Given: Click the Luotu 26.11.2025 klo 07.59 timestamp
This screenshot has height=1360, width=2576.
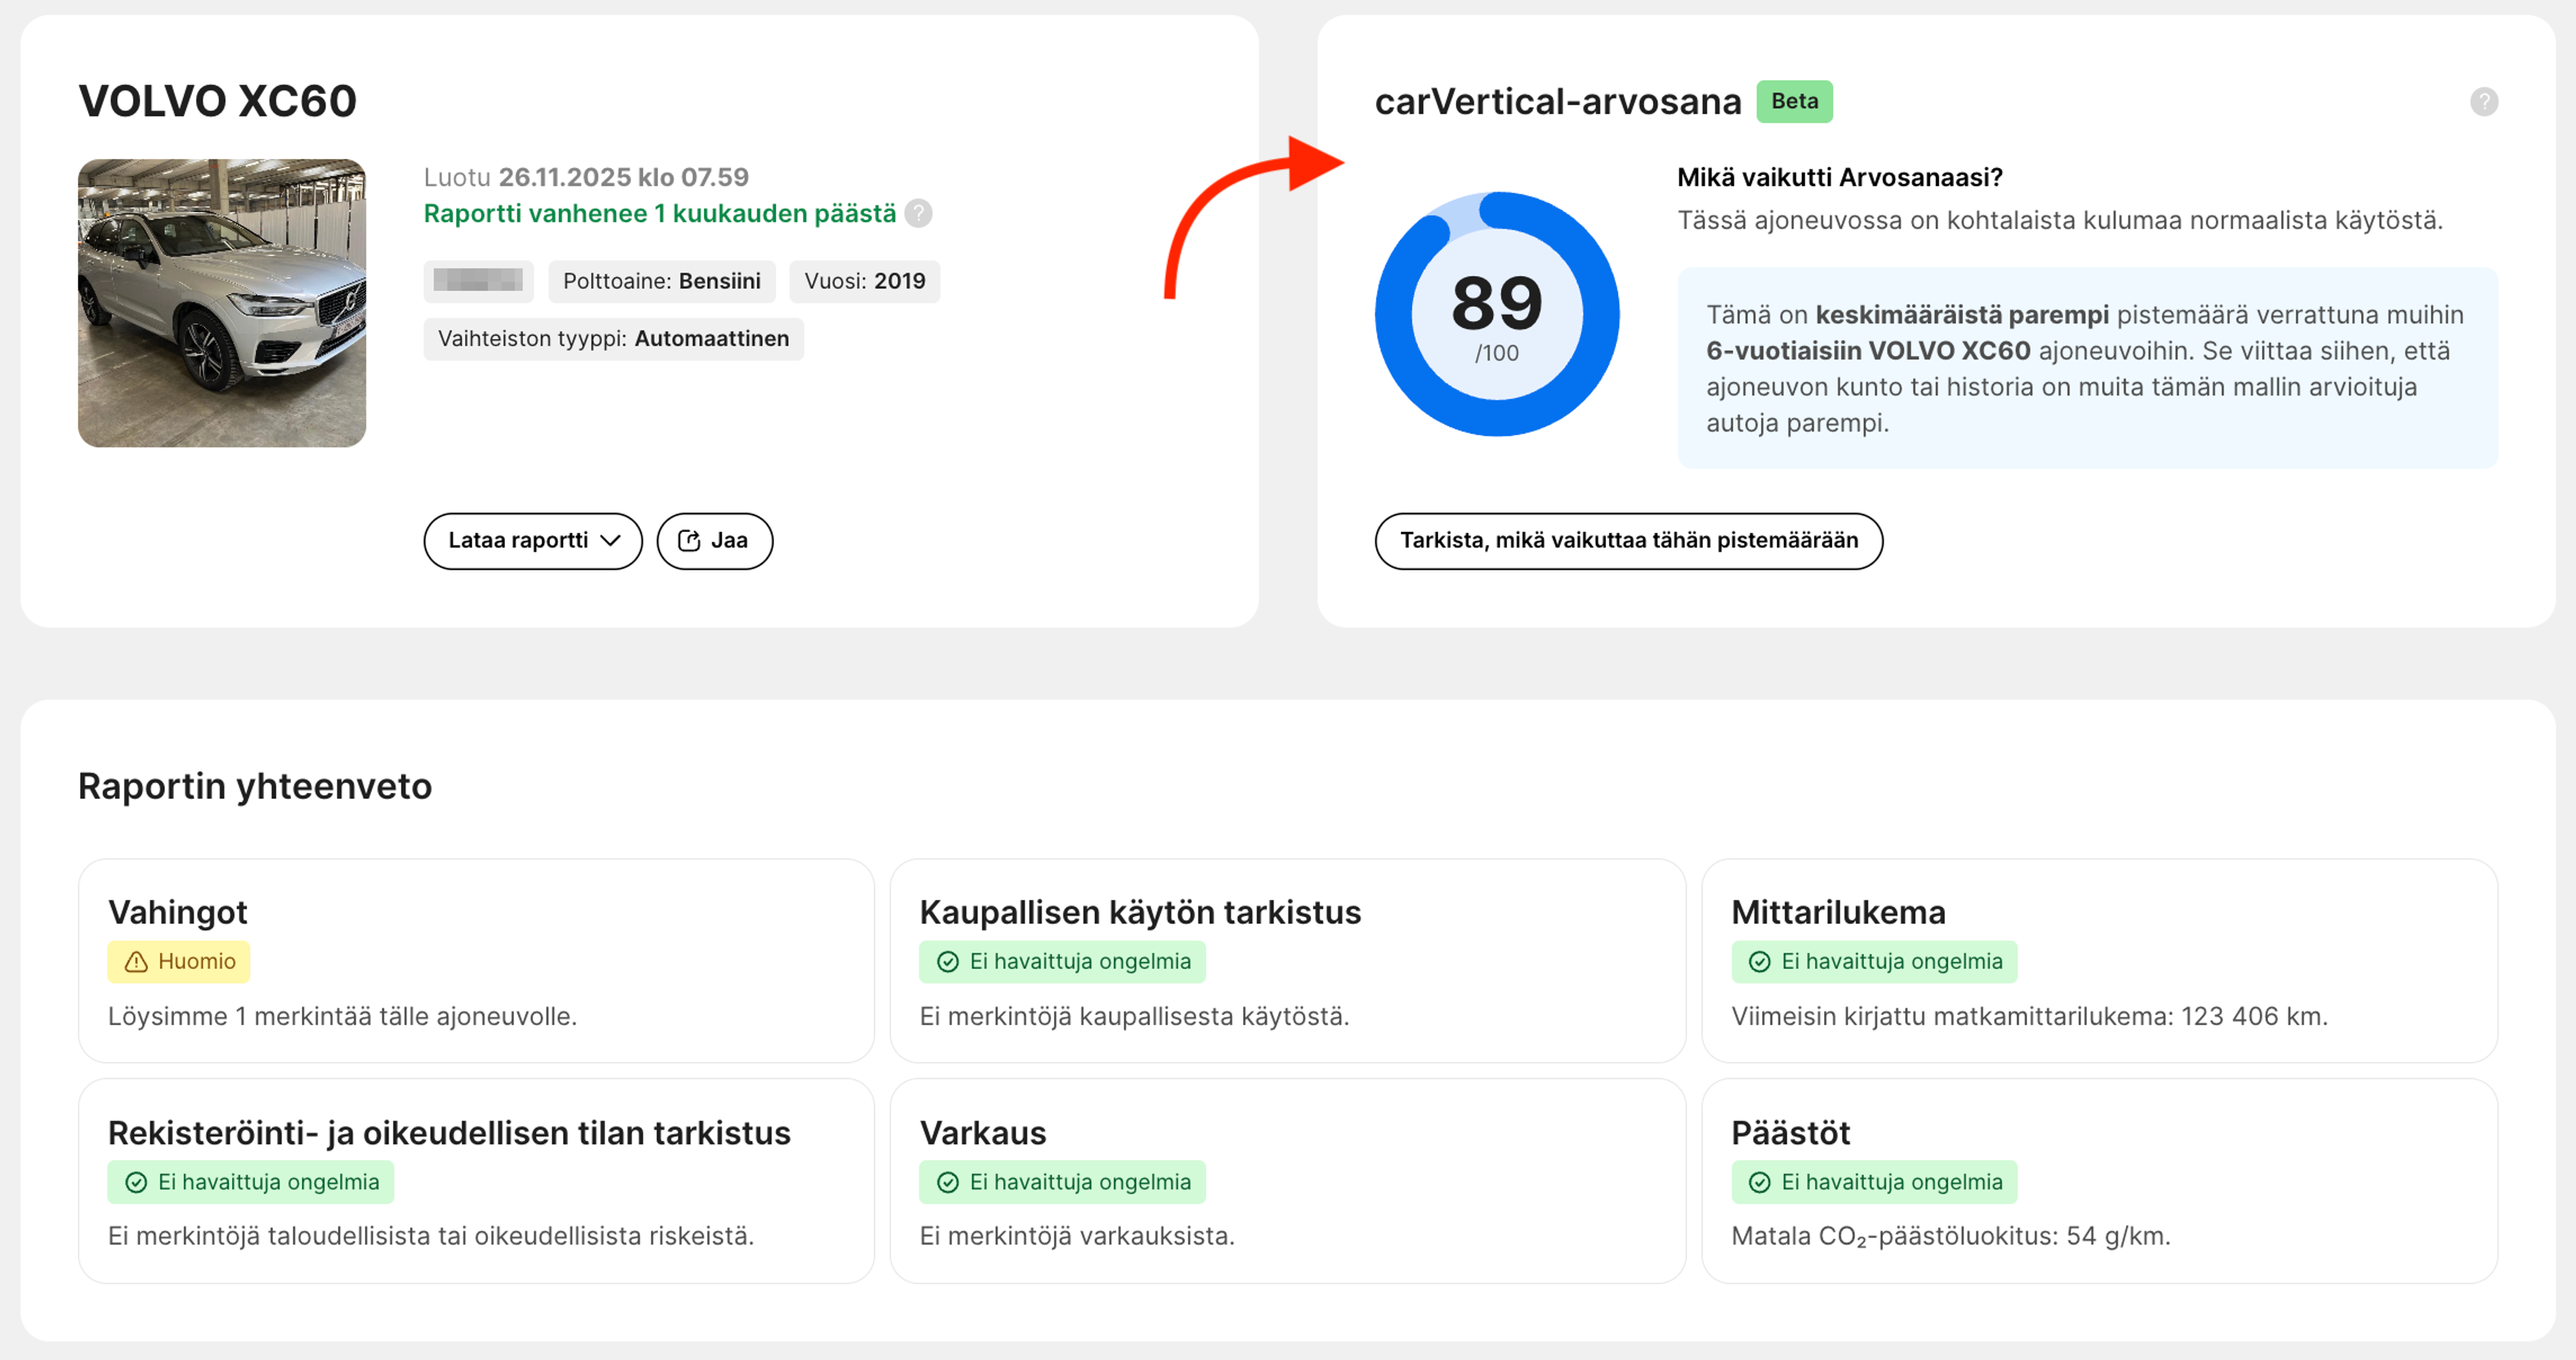Looking at the screenshot, I should coord(586,178).
